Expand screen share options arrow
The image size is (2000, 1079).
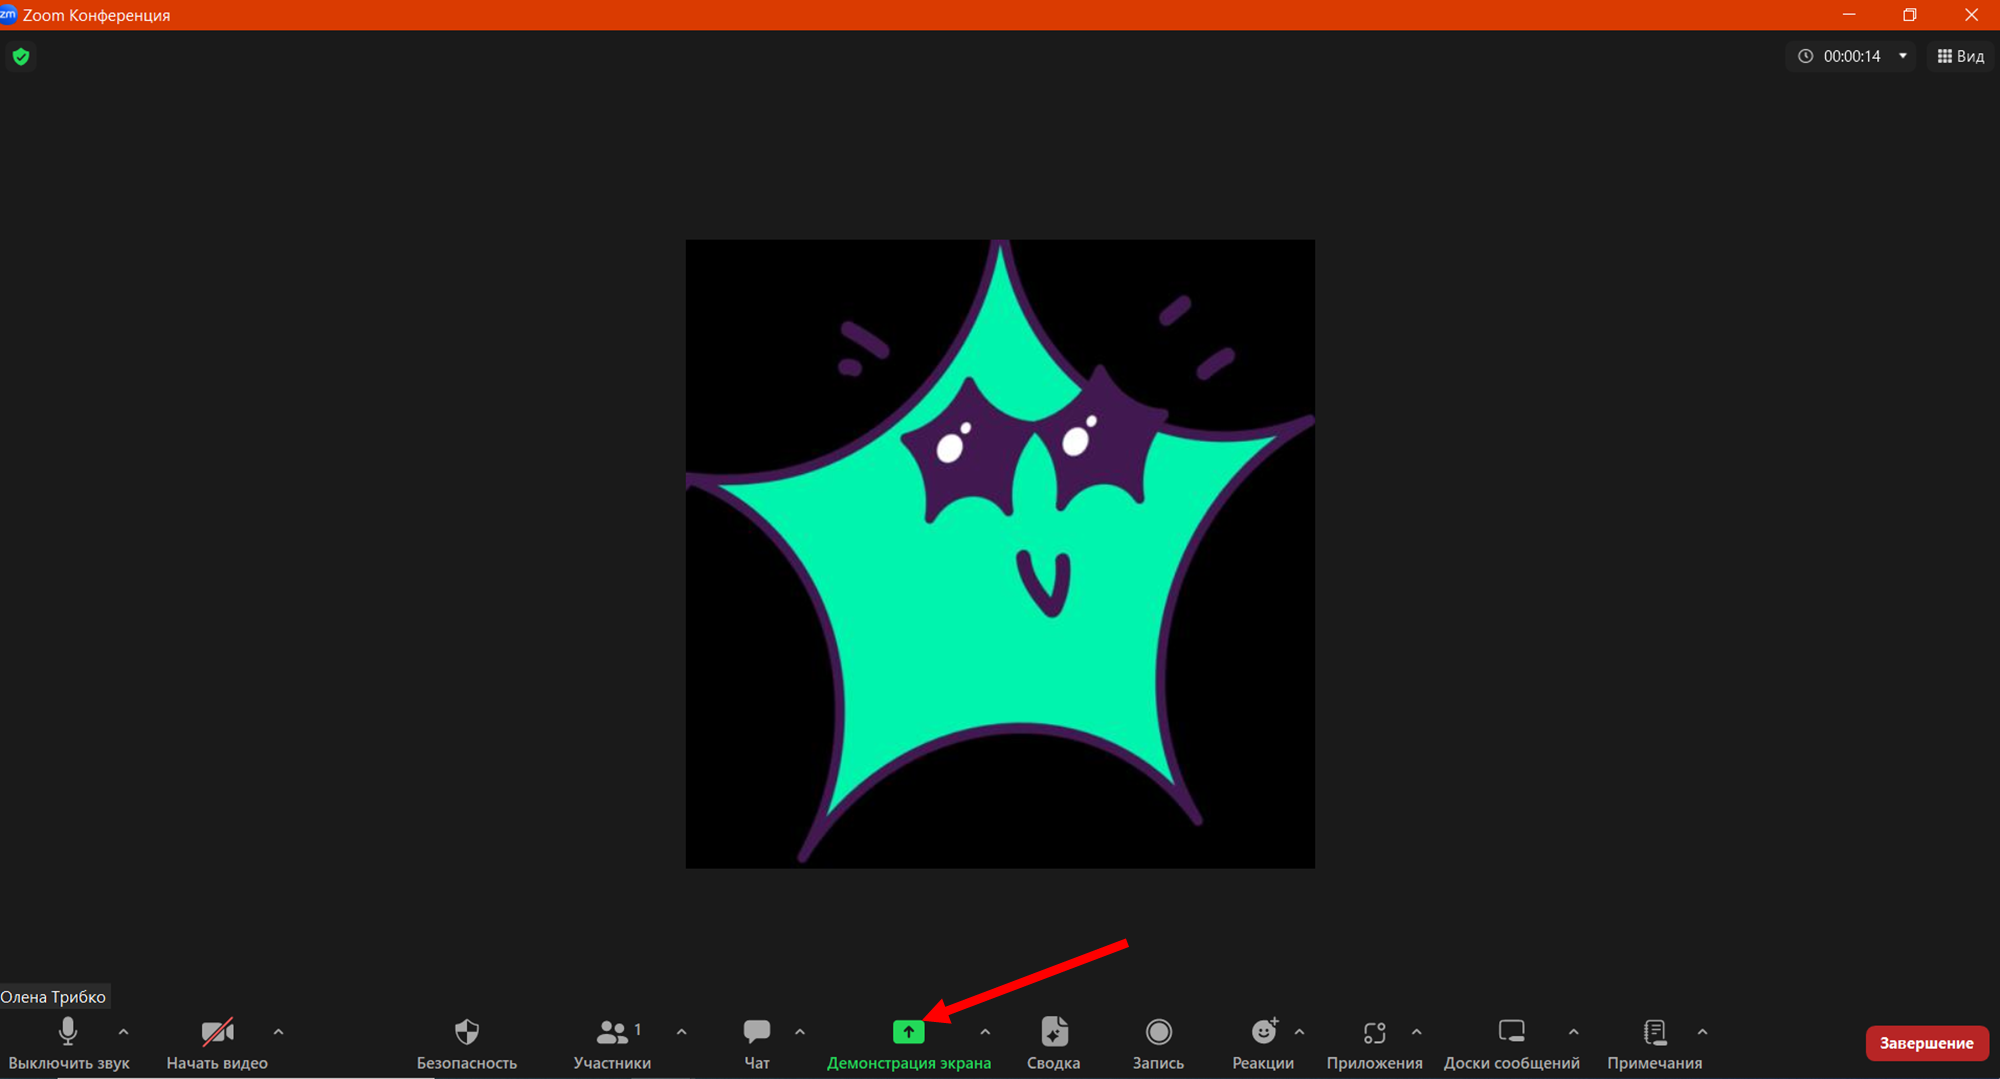coord(985,1031)
